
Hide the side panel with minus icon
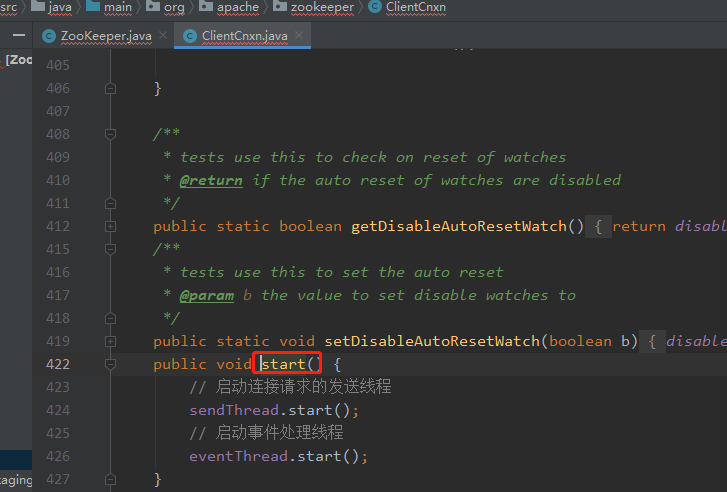click(x=19, y=35)
